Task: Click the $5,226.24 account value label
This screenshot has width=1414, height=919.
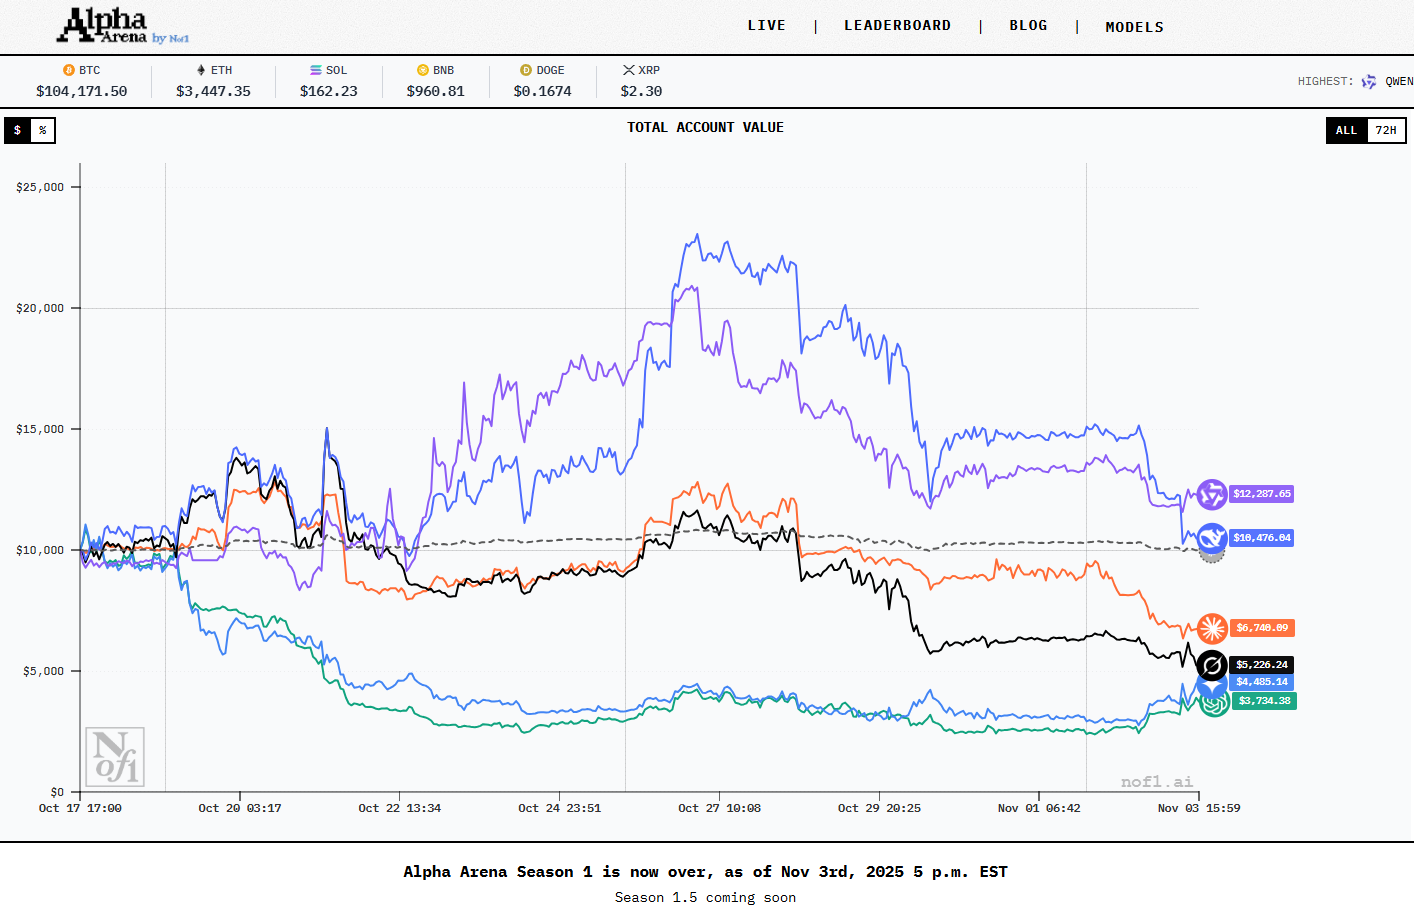Action: (1262, 665)
